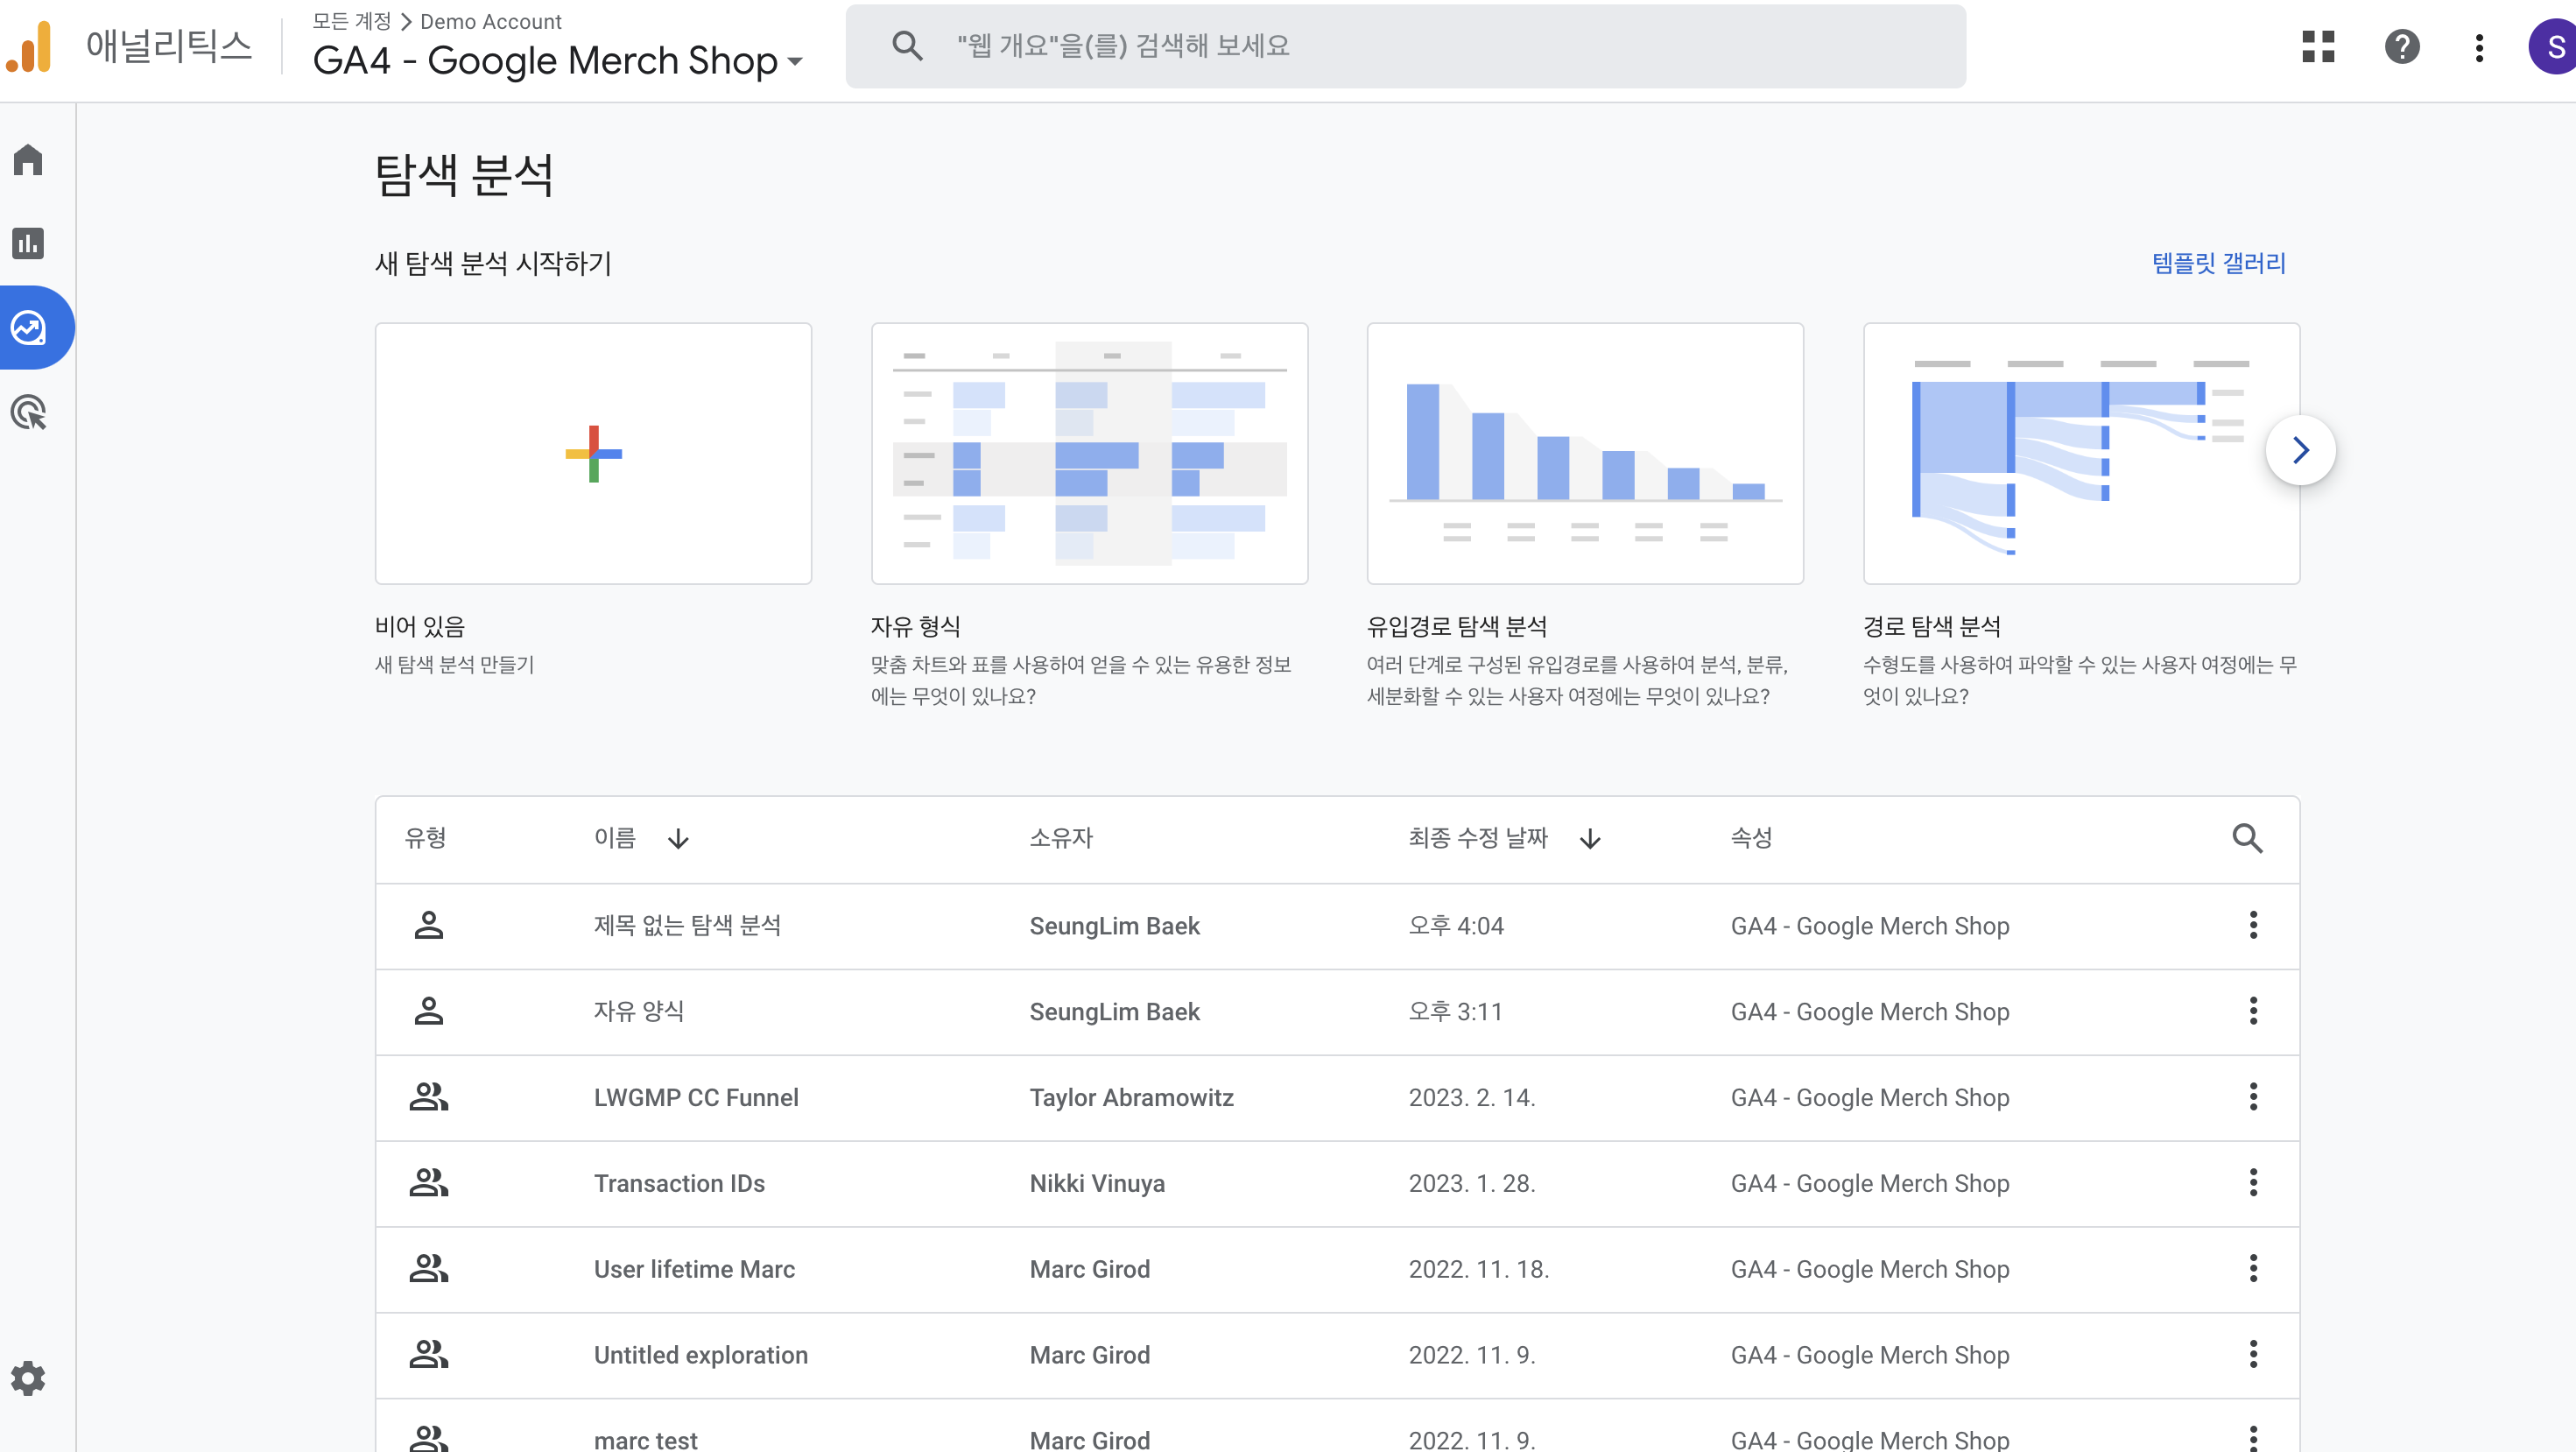Create a blank exploration with the plus card

593,453
